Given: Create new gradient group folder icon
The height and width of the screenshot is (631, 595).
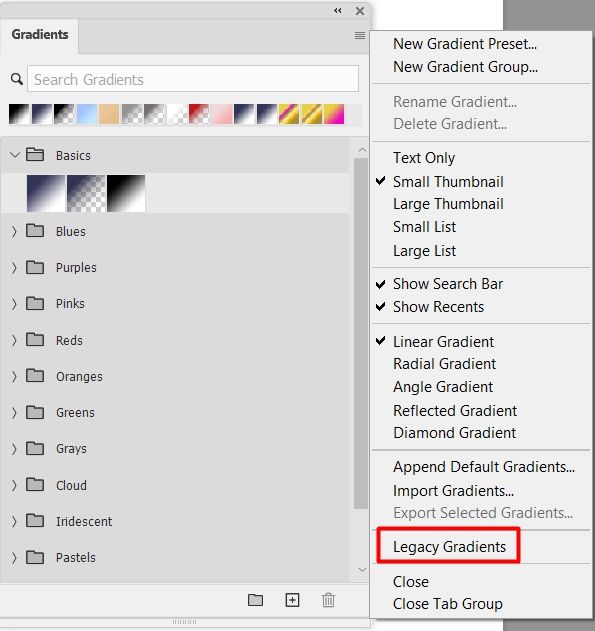Looking at the screenshot, I should (x=255, y=600).
